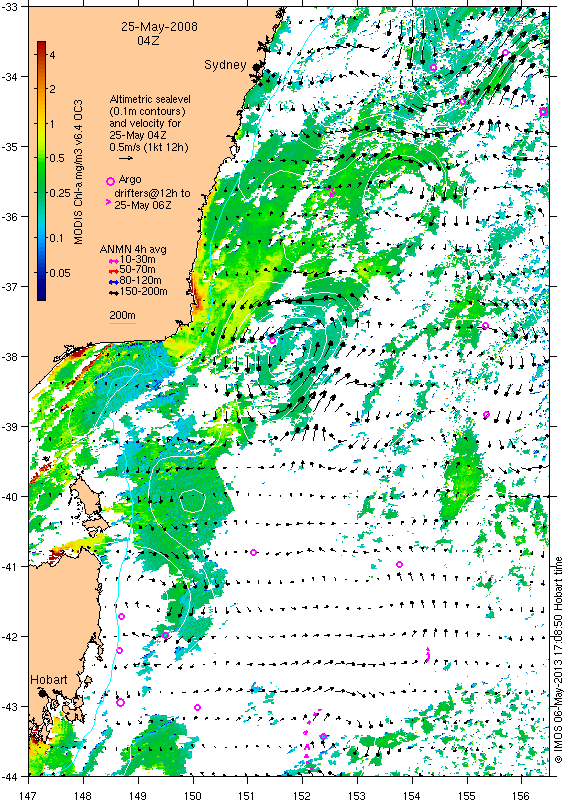Click the 'Argo' legend label
Screen dimensions: 570x800
130,181
